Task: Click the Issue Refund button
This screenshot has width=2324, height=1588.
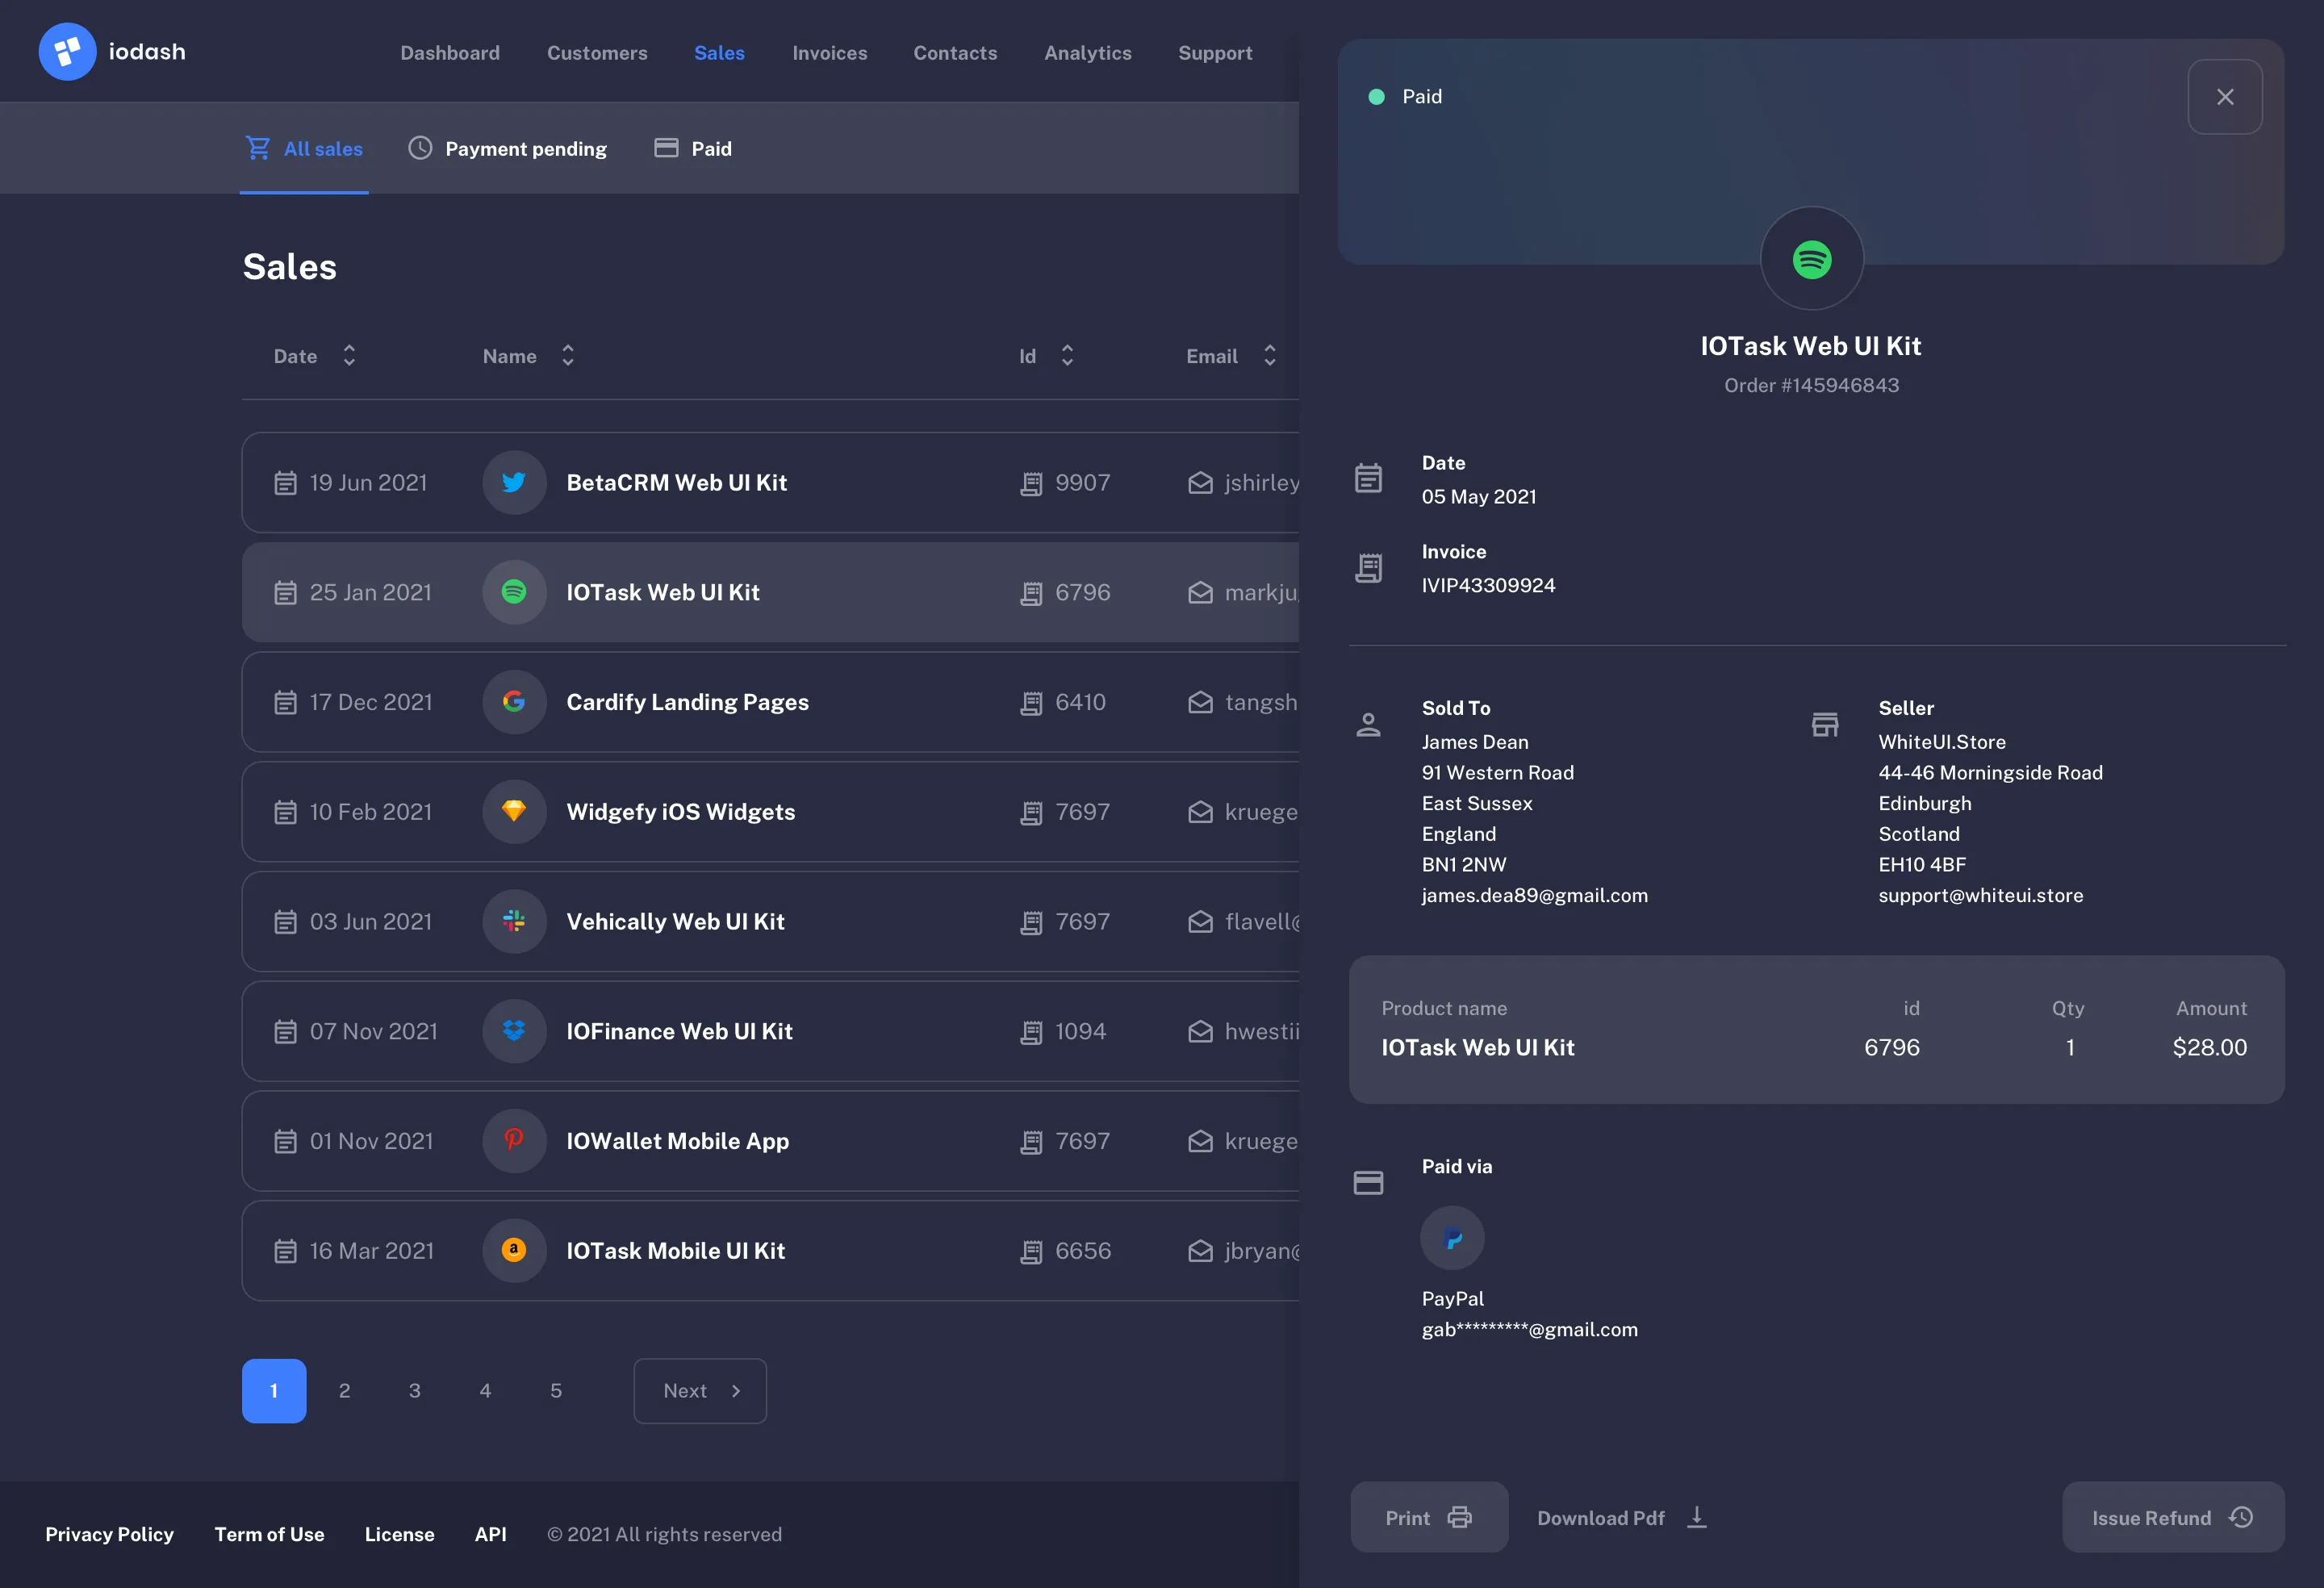Action: (x=2172, y=1517)
